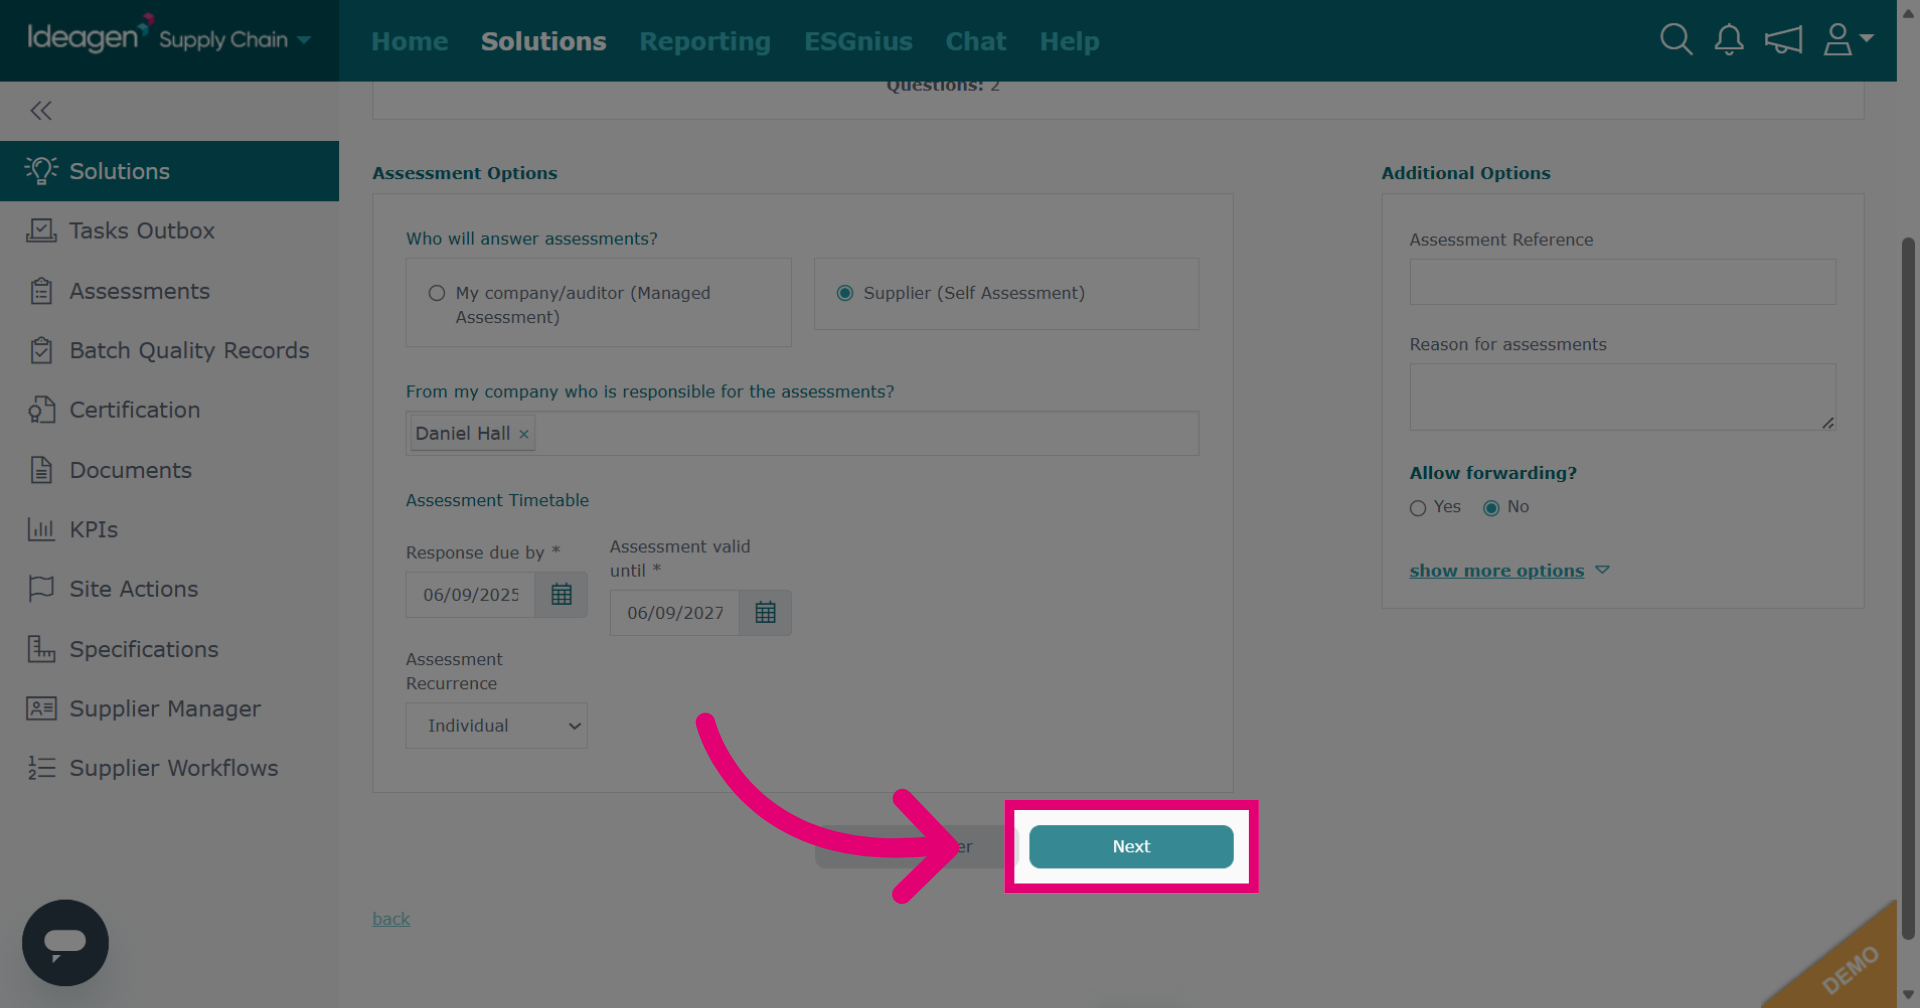This screenshot has height=1008, width=1920.
Task: Go to the Reporting menu
Action: pos(705,41)
